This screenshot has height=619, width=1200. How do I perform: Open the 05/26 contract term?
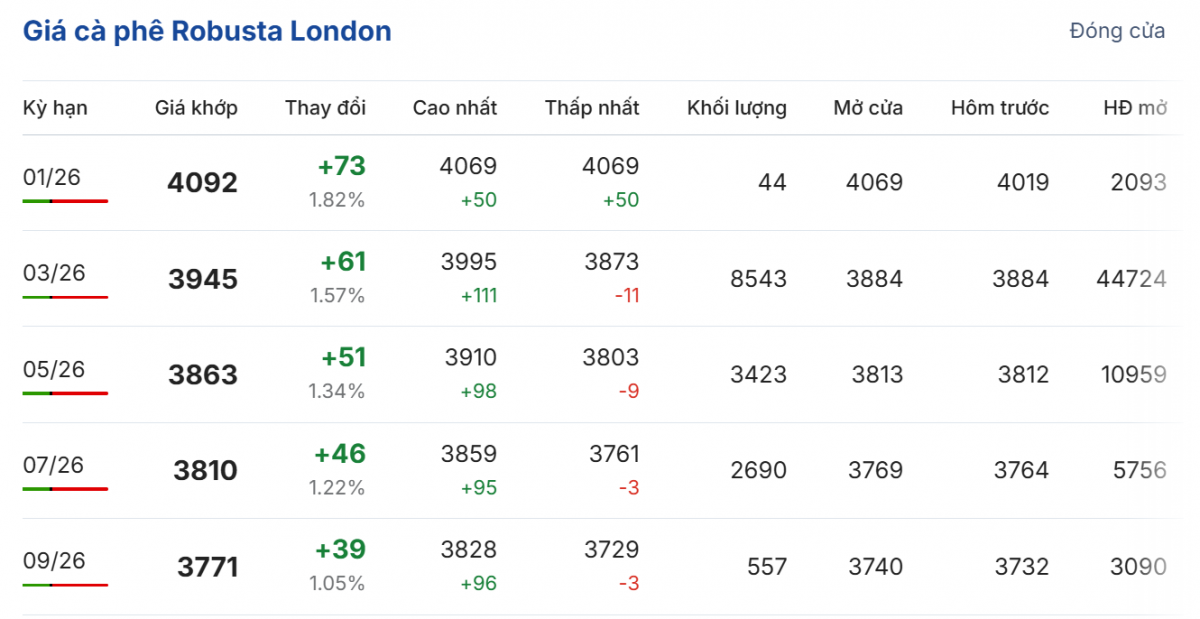(54, 369)
